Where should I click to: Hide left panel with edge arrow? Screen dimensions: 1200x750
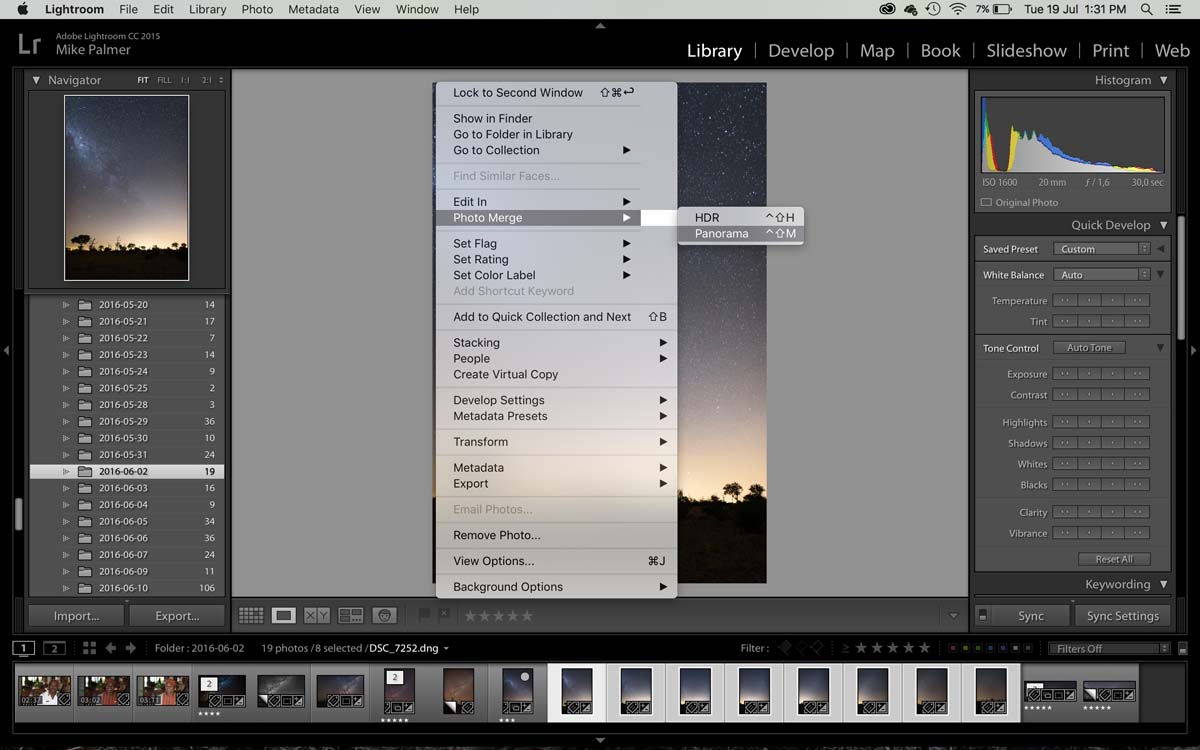[6, 350]
